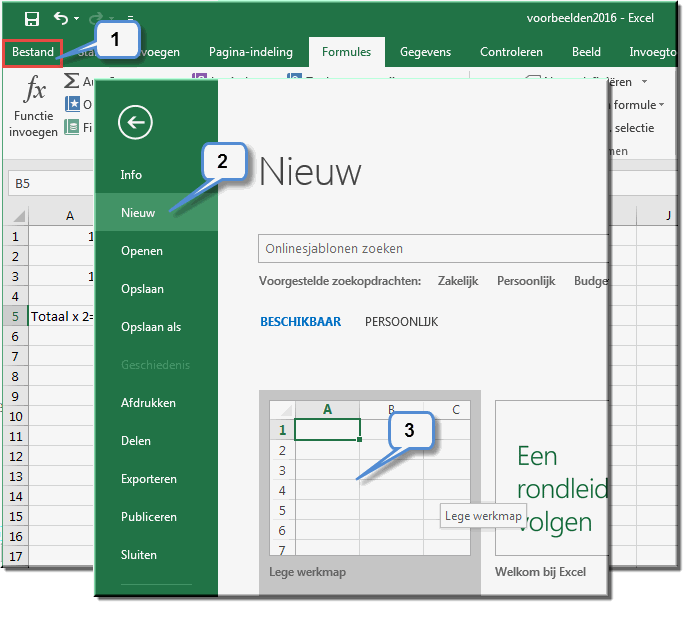Switch to the Pagina-indeling tab
The height and width of the screenshot is (618, 686).
click(251, 52)
